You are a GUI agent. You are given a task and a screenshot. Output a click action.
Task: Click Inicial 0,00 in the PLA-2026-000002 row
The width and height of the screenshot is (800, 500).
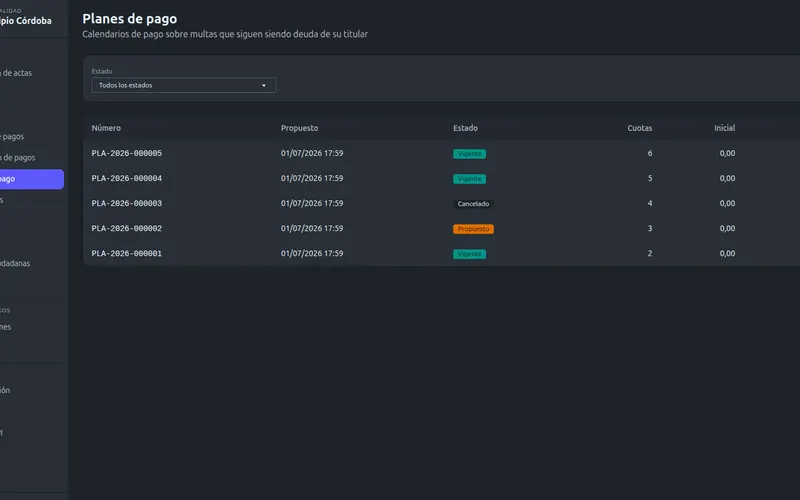coord(727,228)
